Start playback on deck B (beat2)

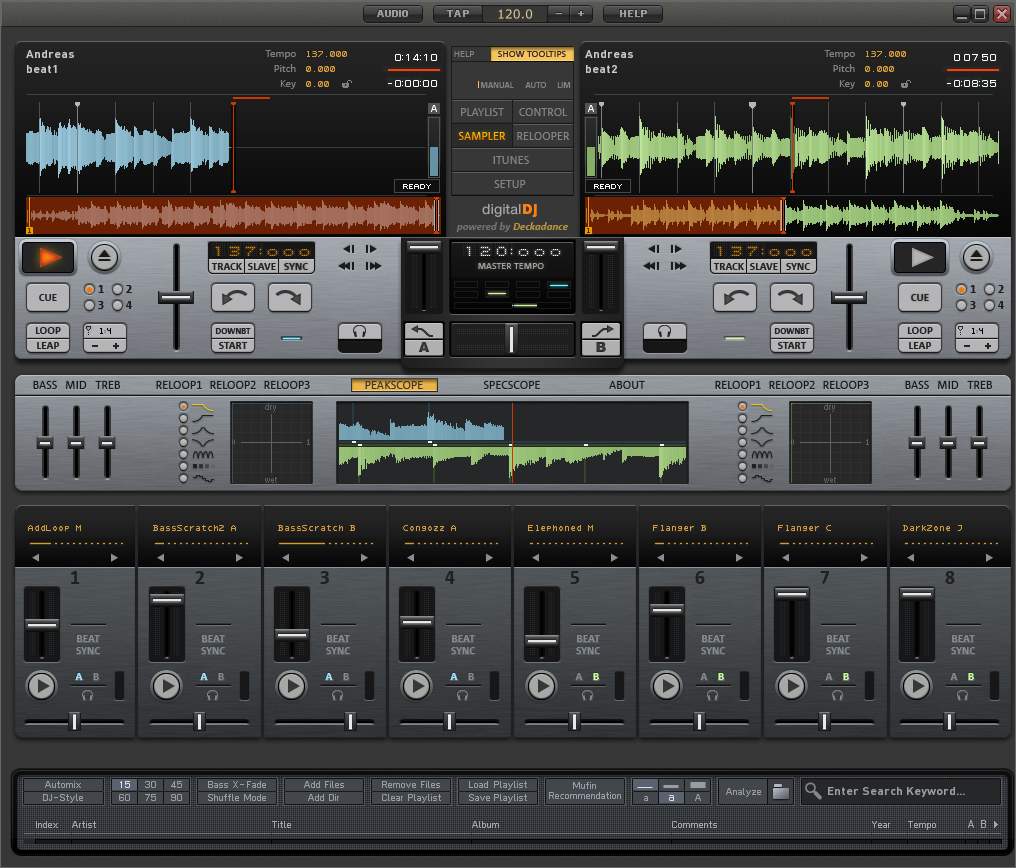(920, 257)
